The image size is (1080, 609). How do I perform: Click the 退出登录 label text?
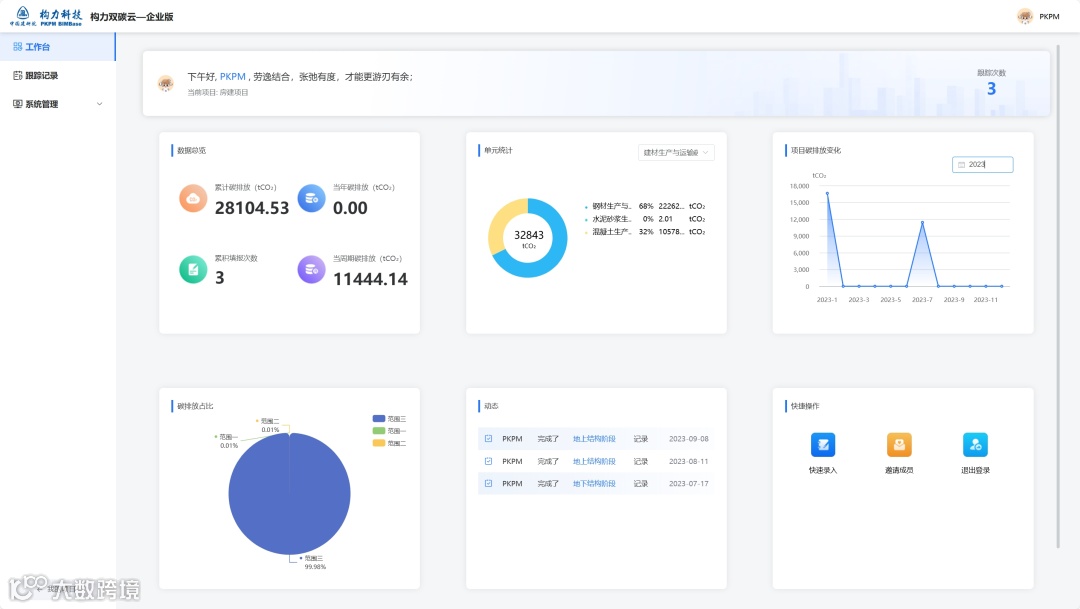coord(975,471)
